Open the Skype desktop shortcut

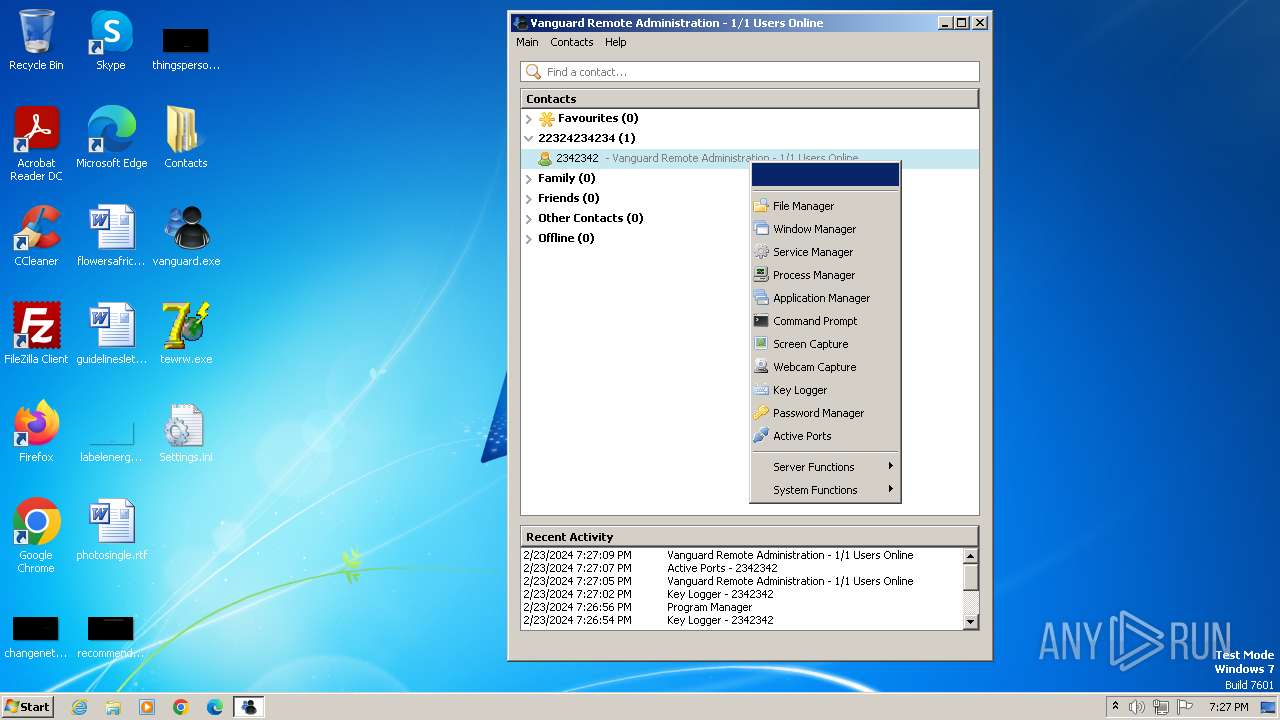pos(110,40)
